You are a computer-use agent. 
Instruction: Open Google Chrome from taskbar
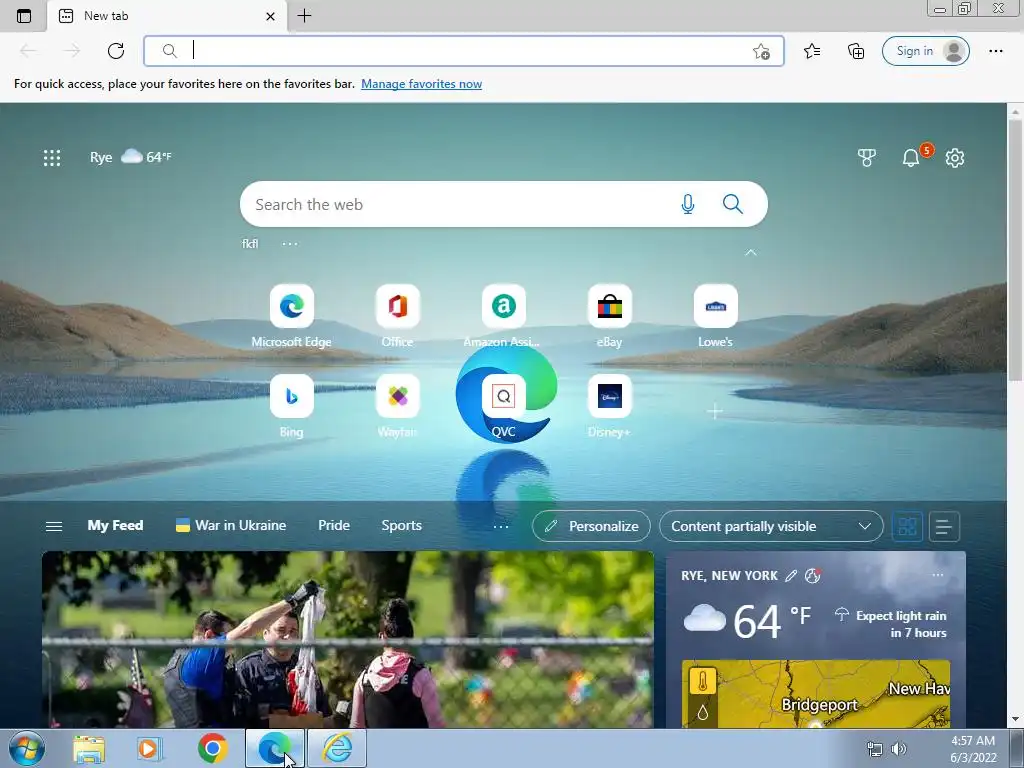pyautogui.click(x=212, y=748)
